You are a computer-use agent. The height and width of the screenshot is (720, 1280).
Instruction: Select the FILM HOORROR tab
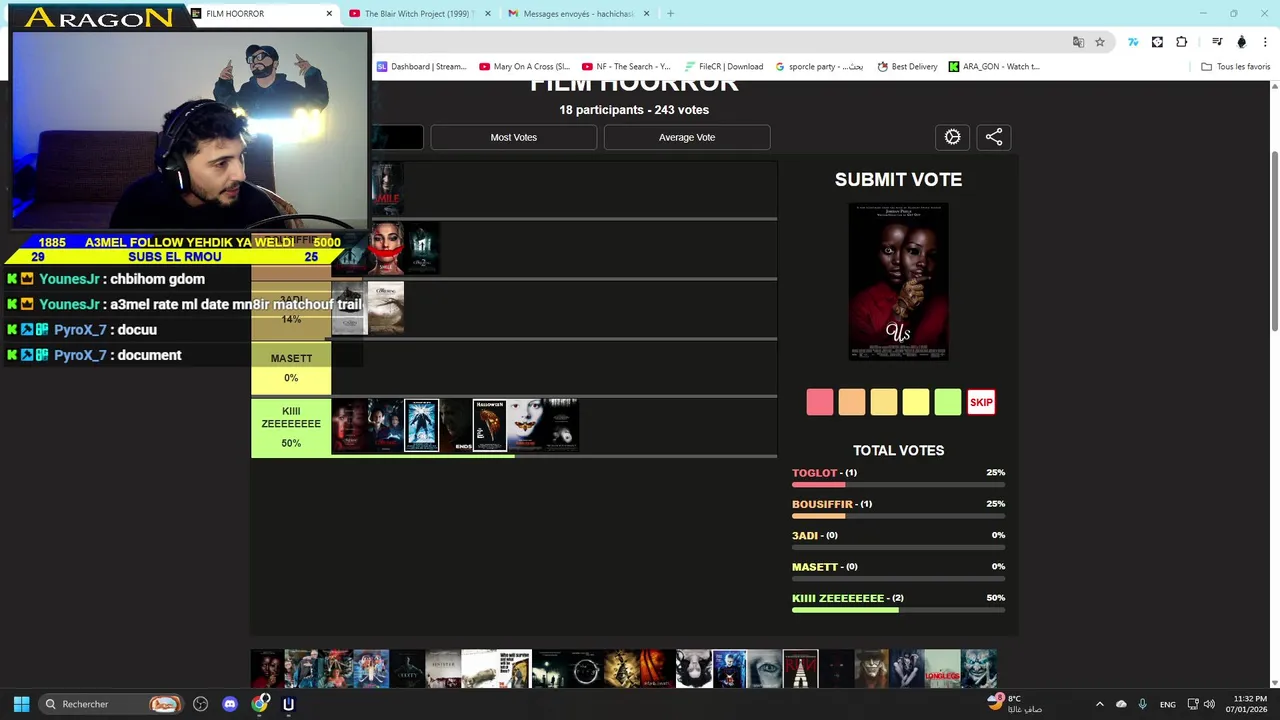(x=262, y=14)
